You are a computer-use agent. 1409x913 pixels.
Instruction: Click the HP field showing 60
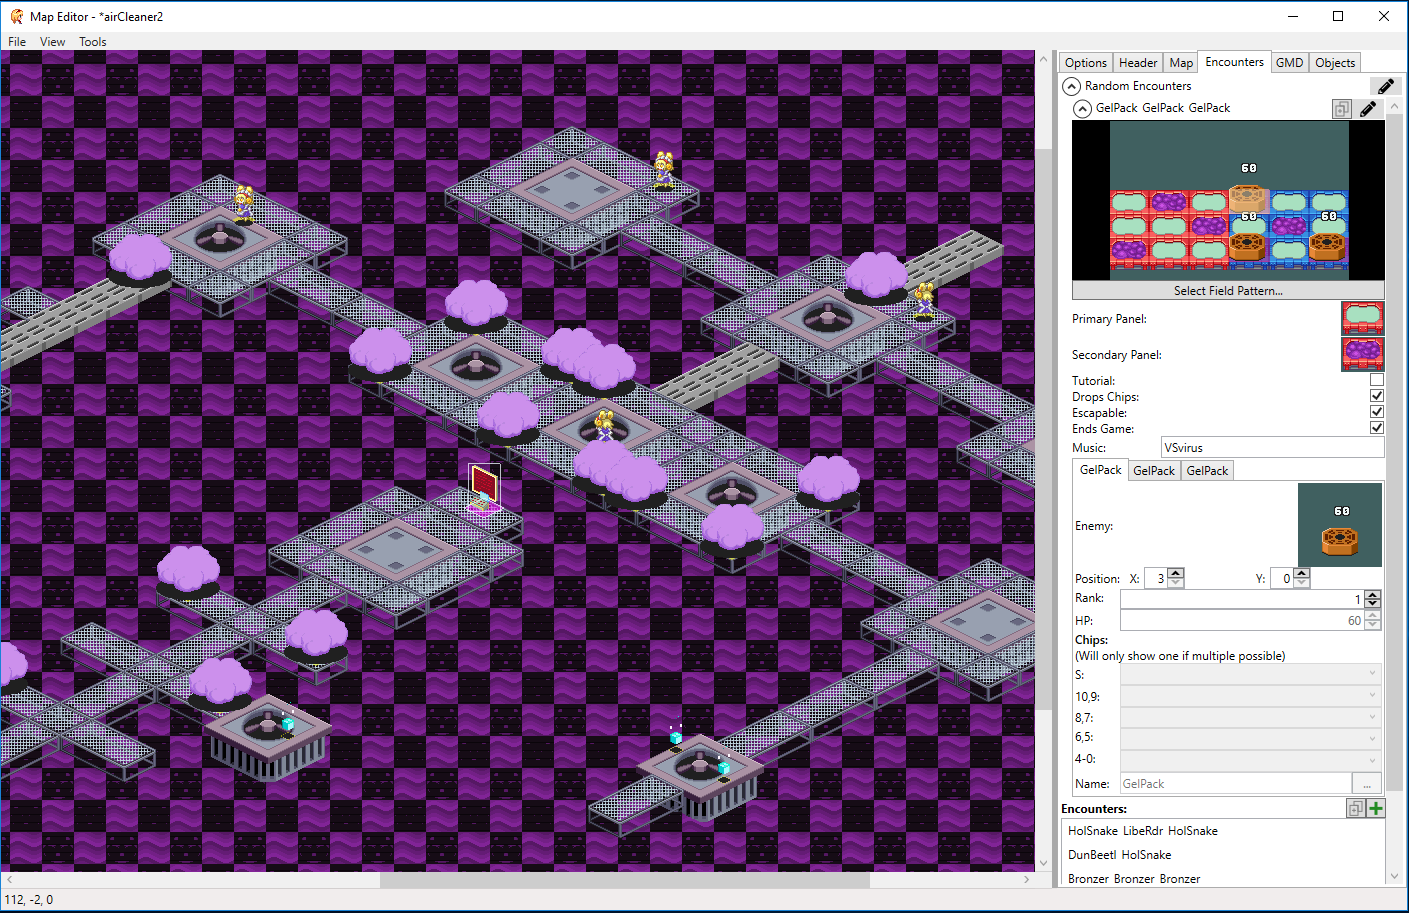click(1241, 621)
